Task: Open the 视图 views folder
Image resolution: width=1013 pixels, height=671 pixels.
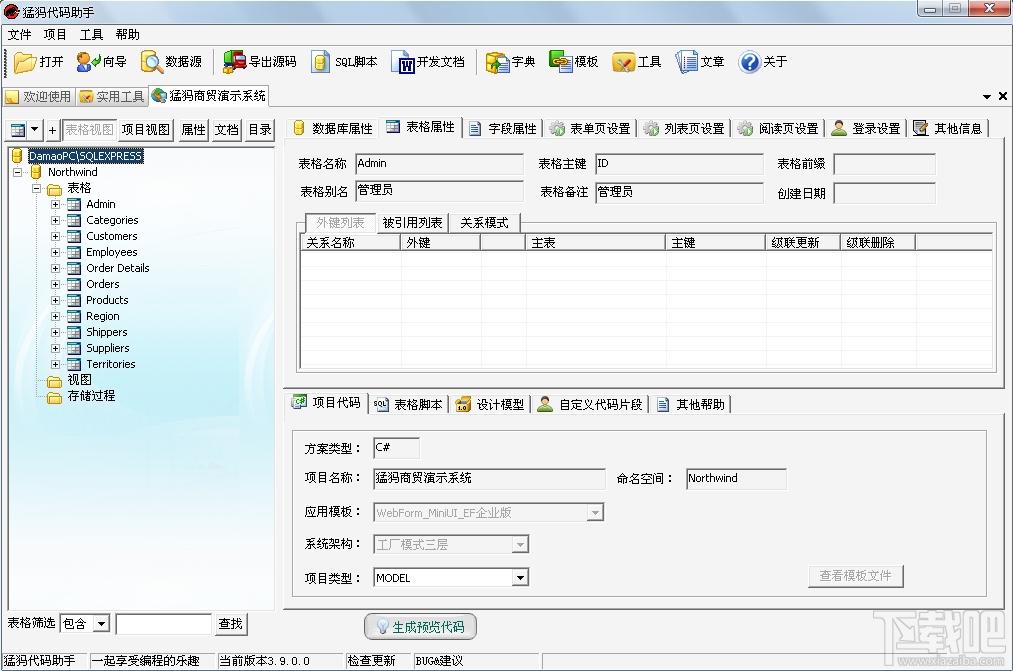Action: (79, 380)
